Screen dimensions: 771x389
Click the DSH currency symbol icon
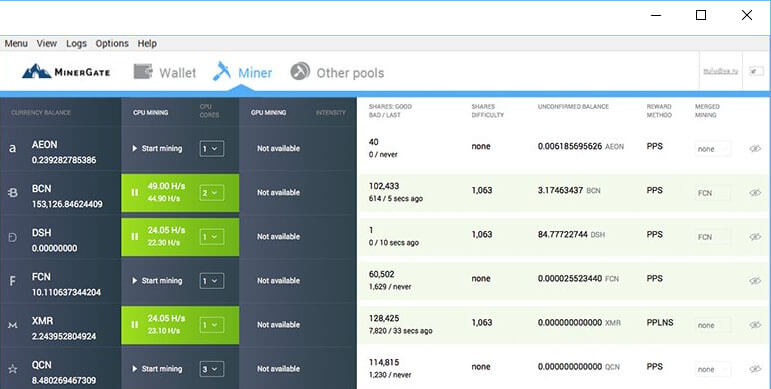(13, 237)
